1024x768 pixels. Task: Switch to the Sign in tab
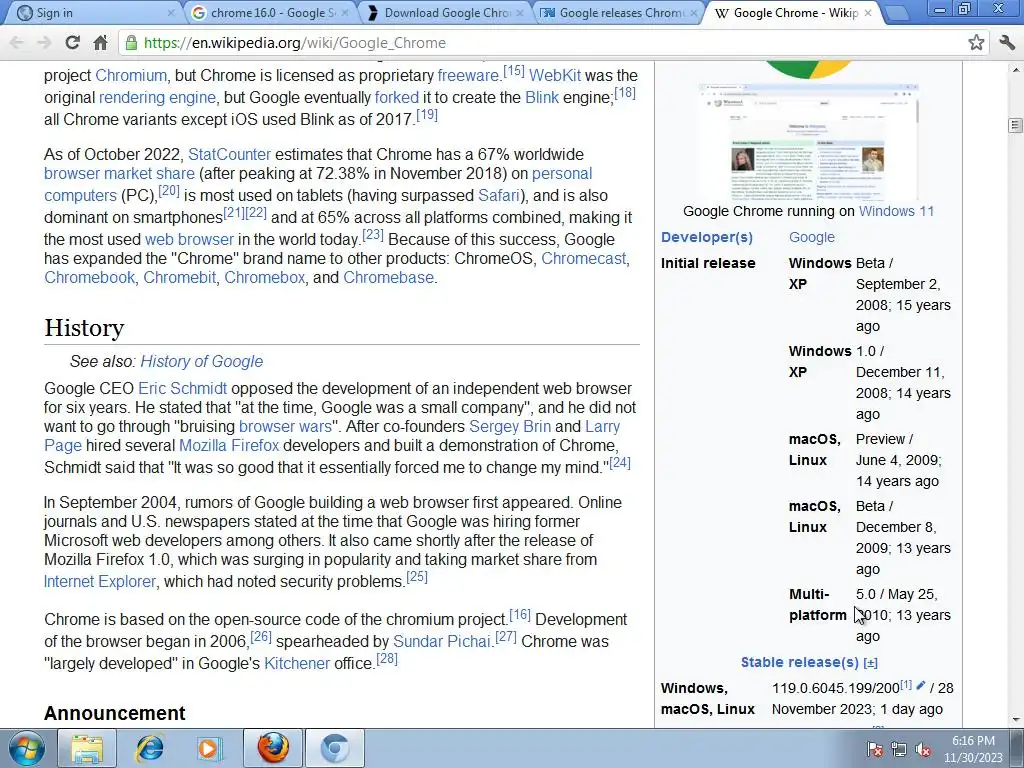91,13
